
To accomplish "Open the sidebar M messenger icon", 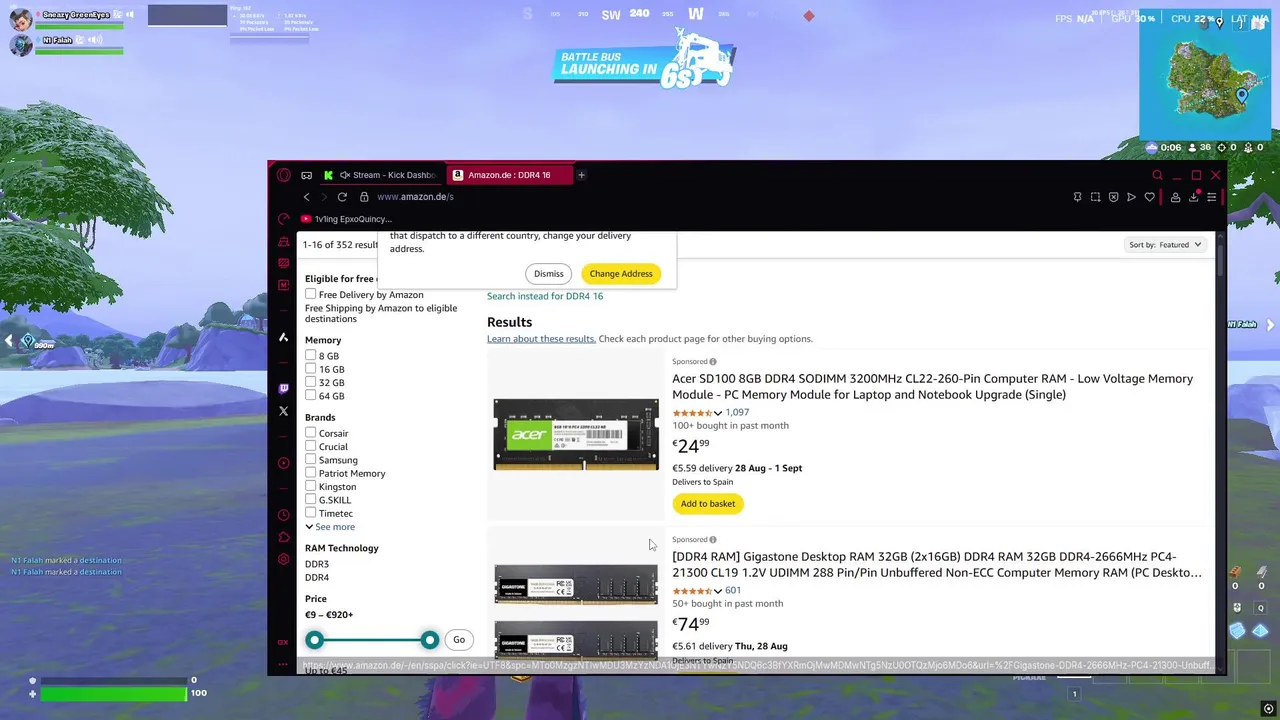I will [284, 285].
